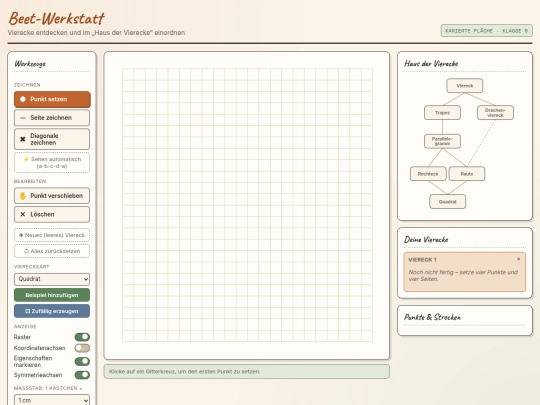Click the plus icon on Neues Viereck
This screenshot has height=405, width=540.
pos(21,235)
